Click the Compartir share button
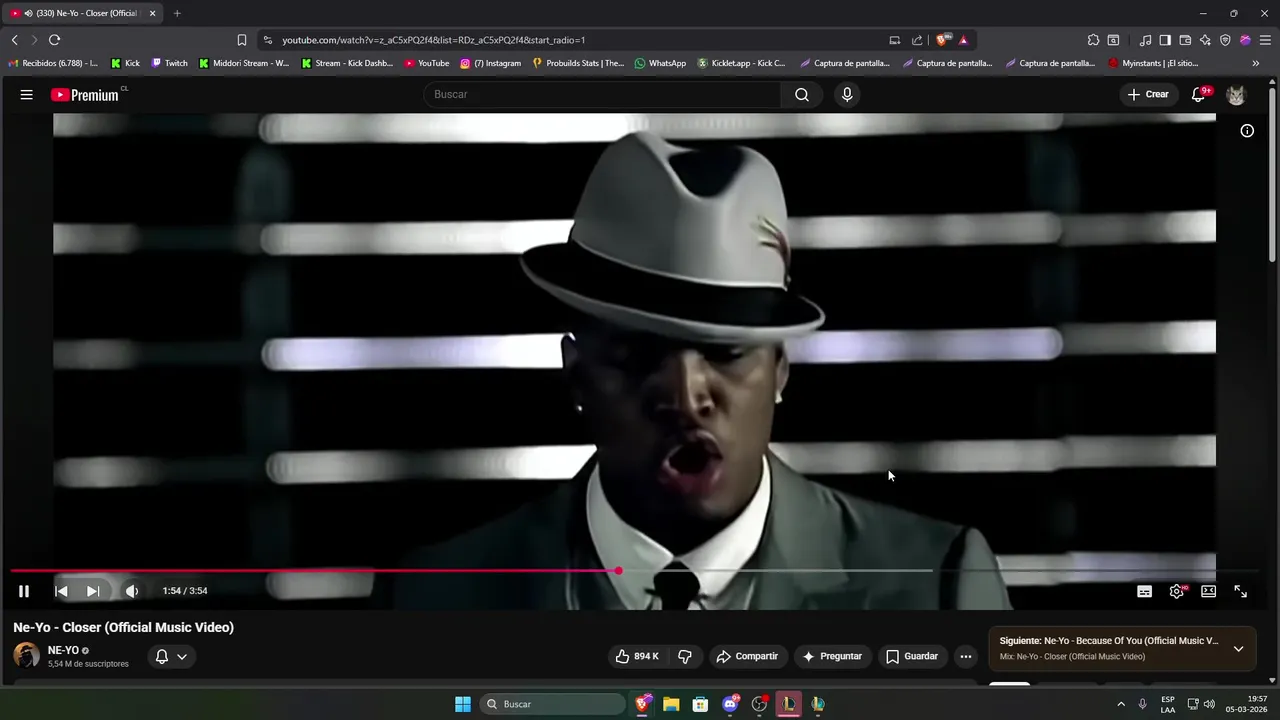 (747, 656)
